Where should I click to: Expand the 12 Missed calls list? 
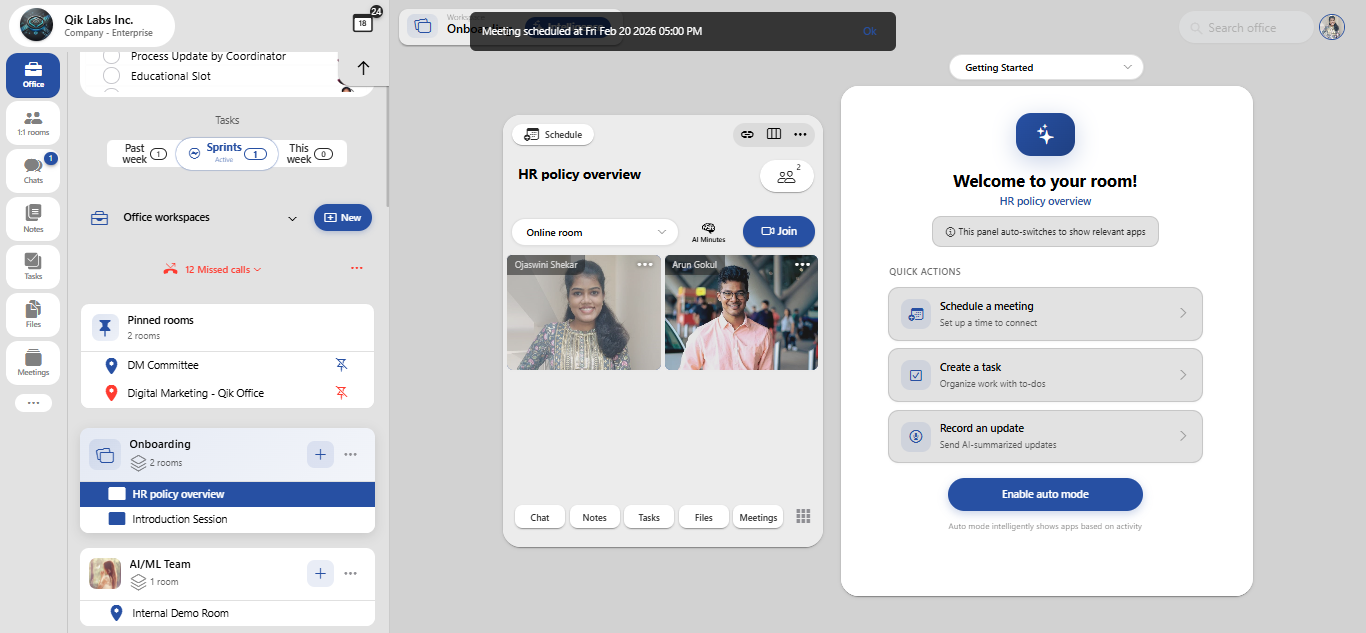pyautogui.click(x=215, y=269)
